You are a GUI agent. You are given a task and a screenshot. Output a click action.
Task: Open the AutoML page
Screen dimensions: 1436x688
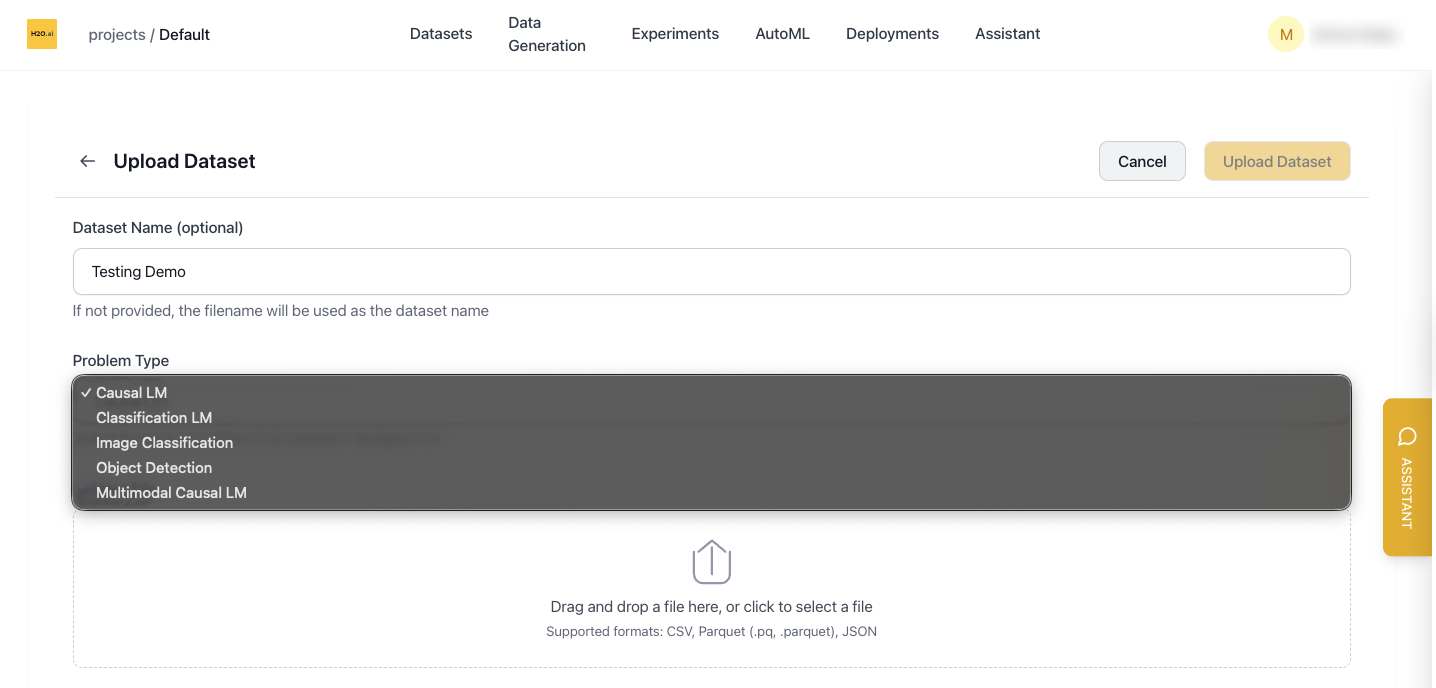[782, 34]
